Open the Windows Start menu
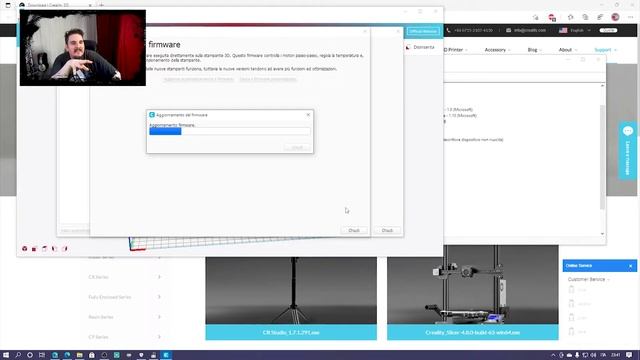 click(x=6, y=355)
